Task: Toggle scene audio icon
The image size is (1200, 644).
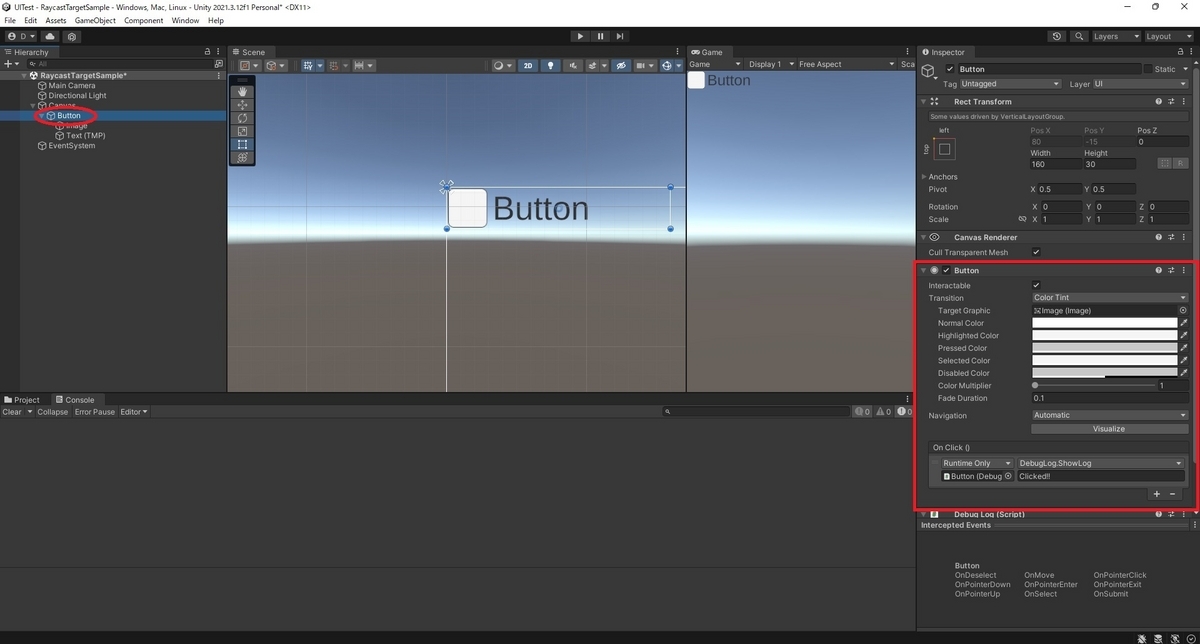Action: pyautogui.click(x=572, y=65)
